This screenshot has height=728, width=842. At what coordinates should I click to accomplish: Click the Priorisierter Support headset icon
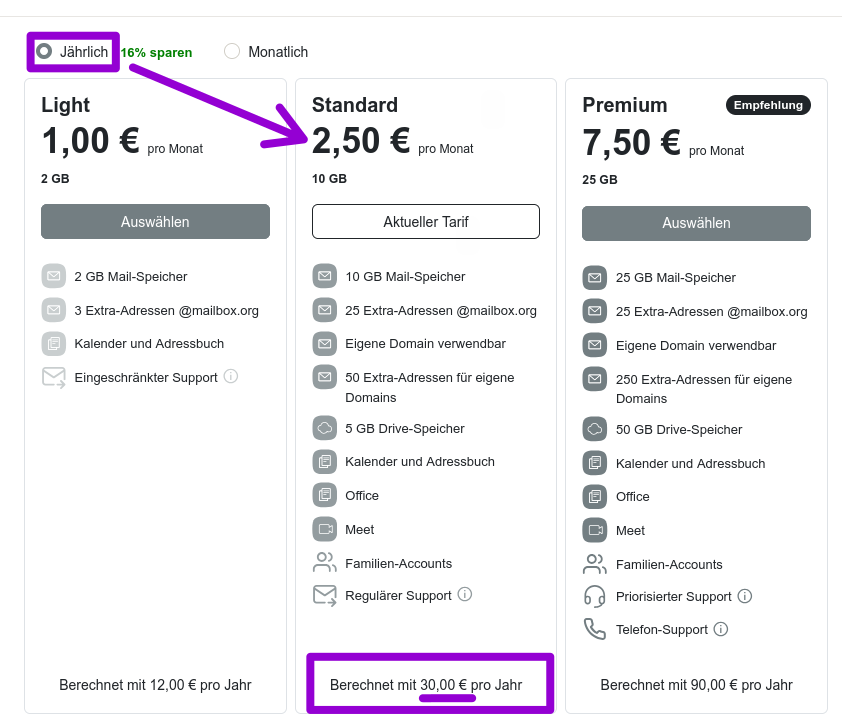pyautogui.click(x=595, y=596)
